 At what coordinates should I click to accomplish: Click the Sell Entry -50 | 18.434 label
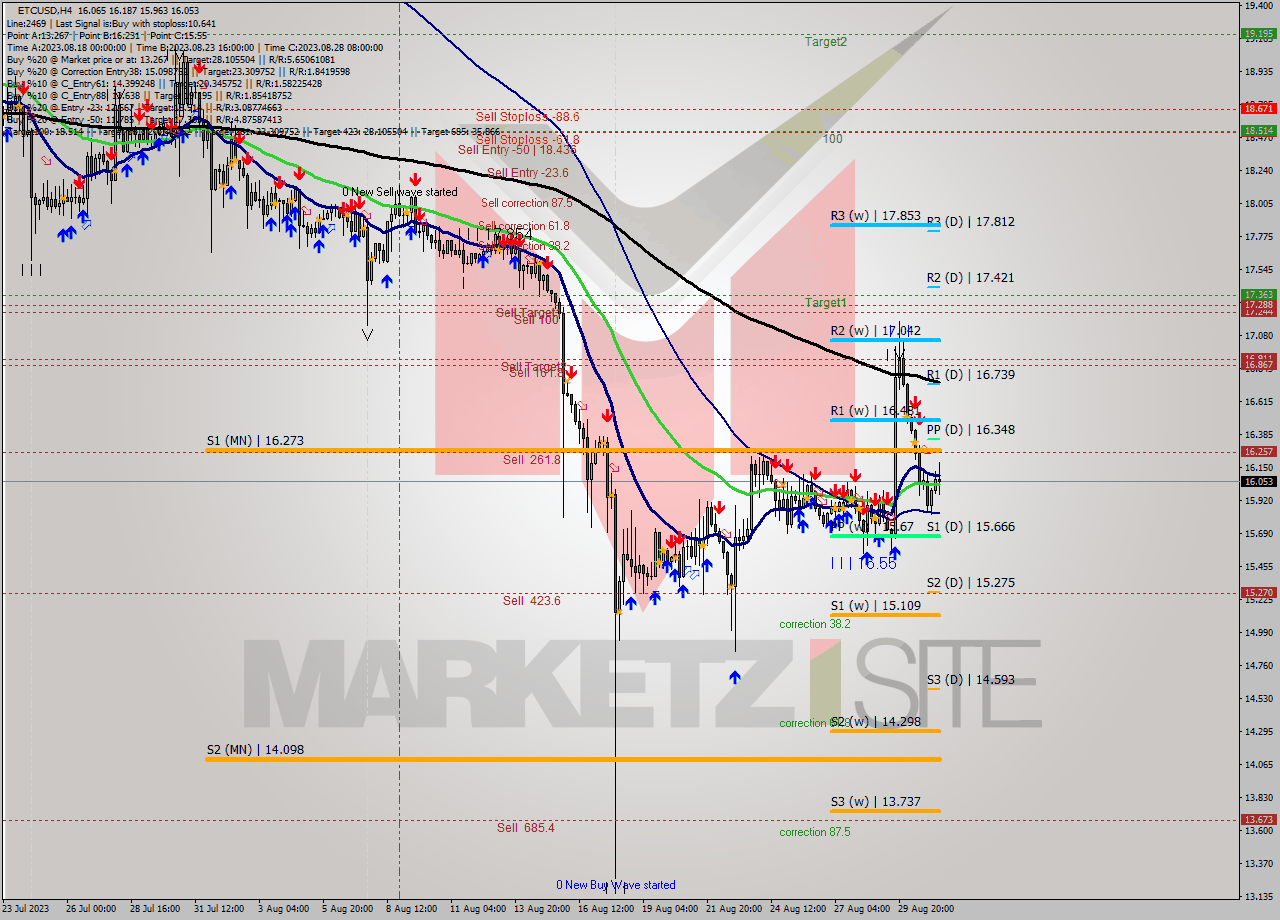[517, 150]
